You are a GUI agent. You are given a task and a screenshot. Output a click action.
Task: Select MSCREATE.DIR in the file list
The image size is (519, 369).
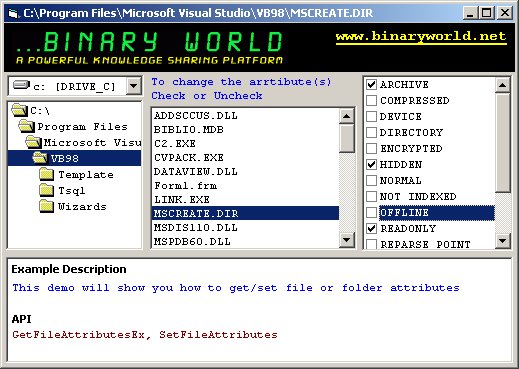coord(245,213)
